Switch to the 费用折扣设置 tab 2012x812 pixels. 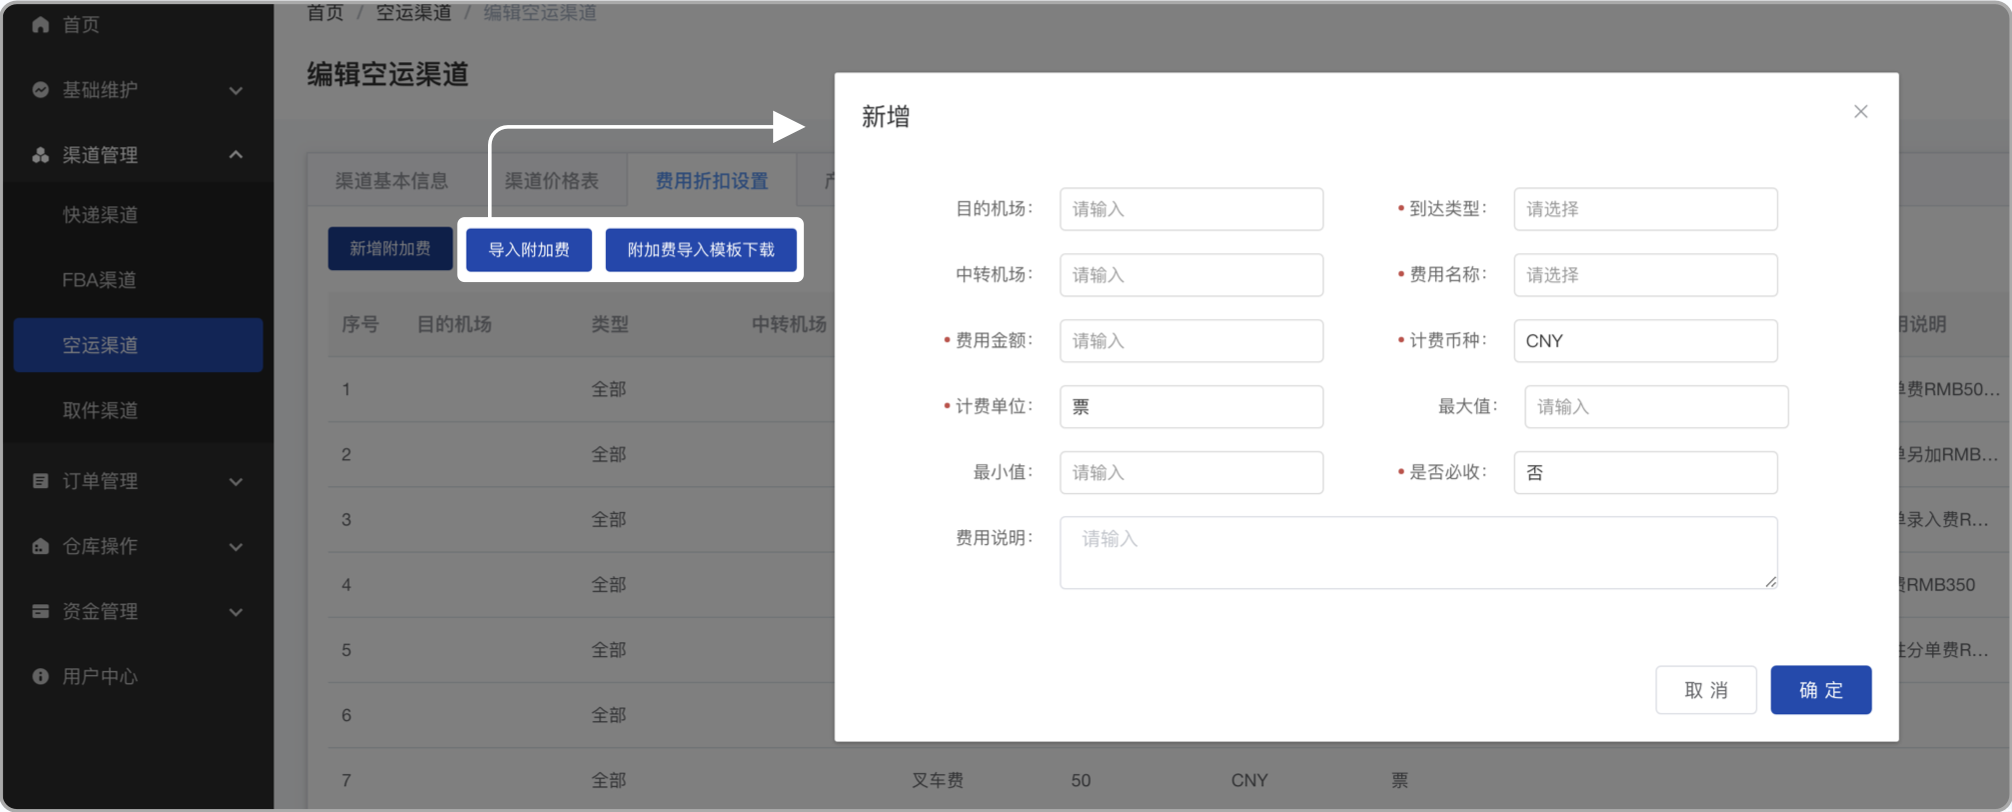[x=711, y=181]
